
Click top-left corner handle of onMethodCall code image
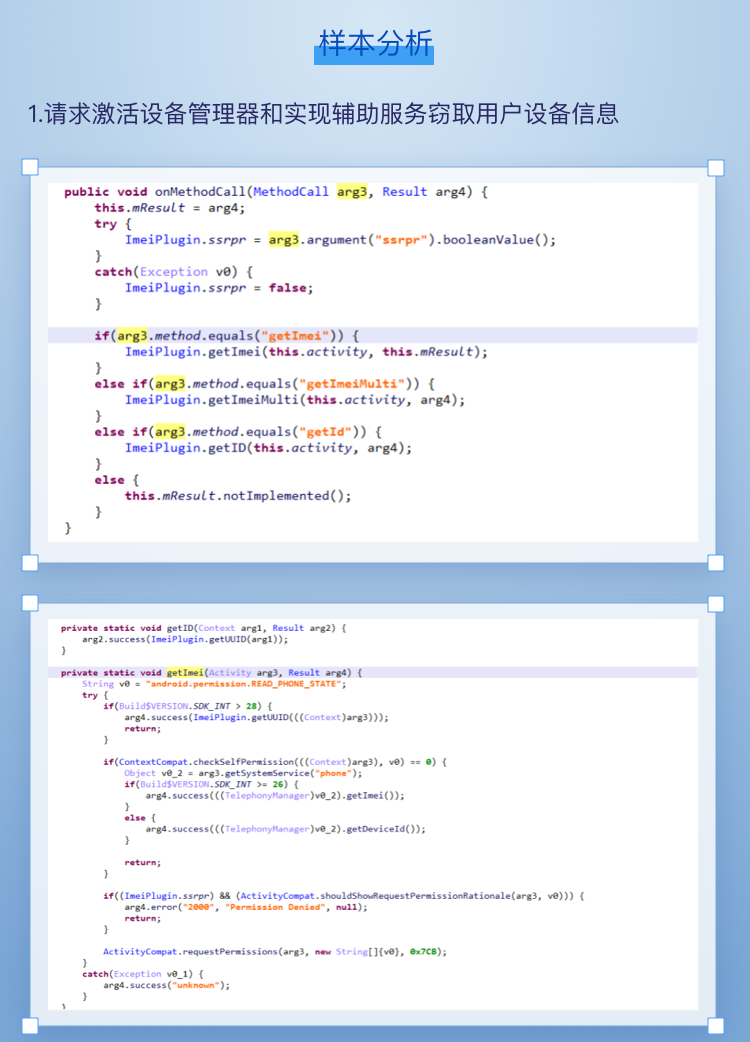click(x=30, y=167)
